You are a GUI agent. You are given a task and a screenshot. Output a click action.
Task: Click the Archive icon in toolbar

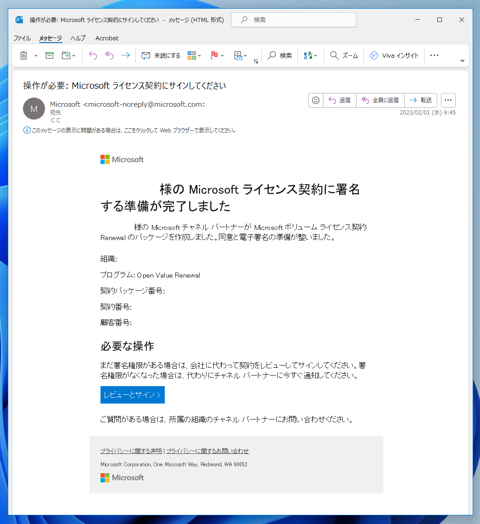pyautogui.click(x=49, y=55)
